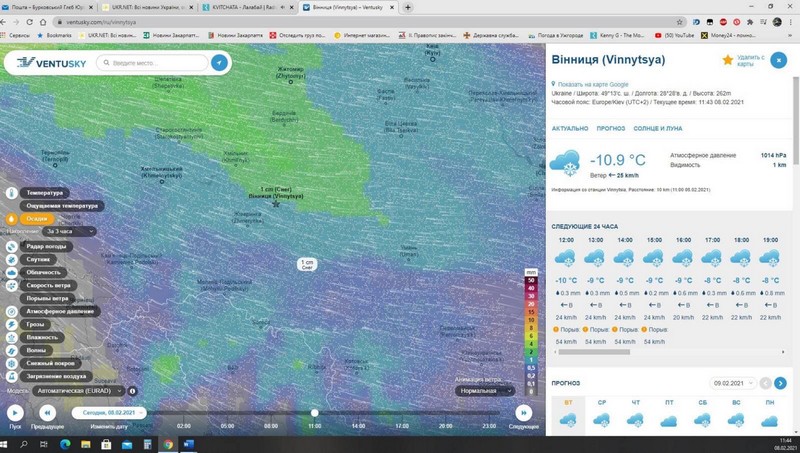Open the accumulation 'За 3 часа' dropdown
The width and height of the screenshot is (800, 453).
[x=70, y=232]
